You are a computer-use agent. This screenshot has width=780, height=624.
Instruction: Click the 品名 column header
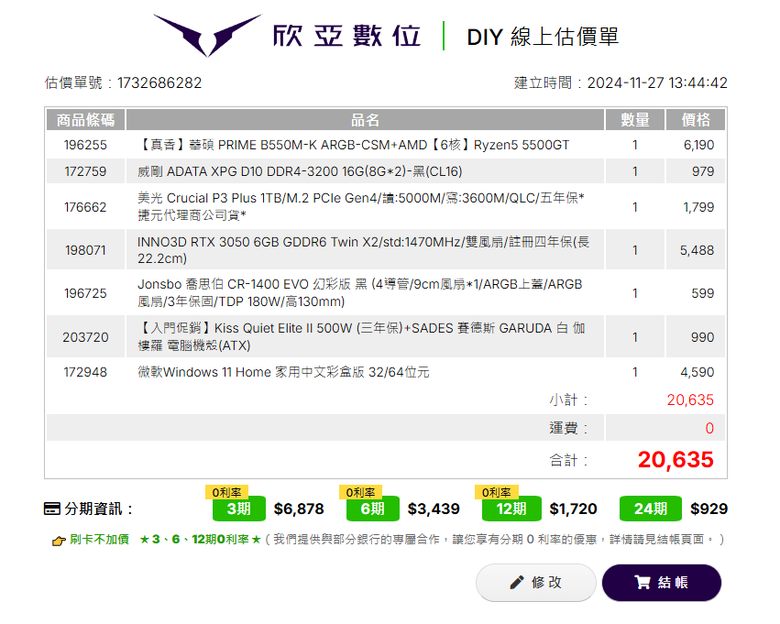pos(365,120)
